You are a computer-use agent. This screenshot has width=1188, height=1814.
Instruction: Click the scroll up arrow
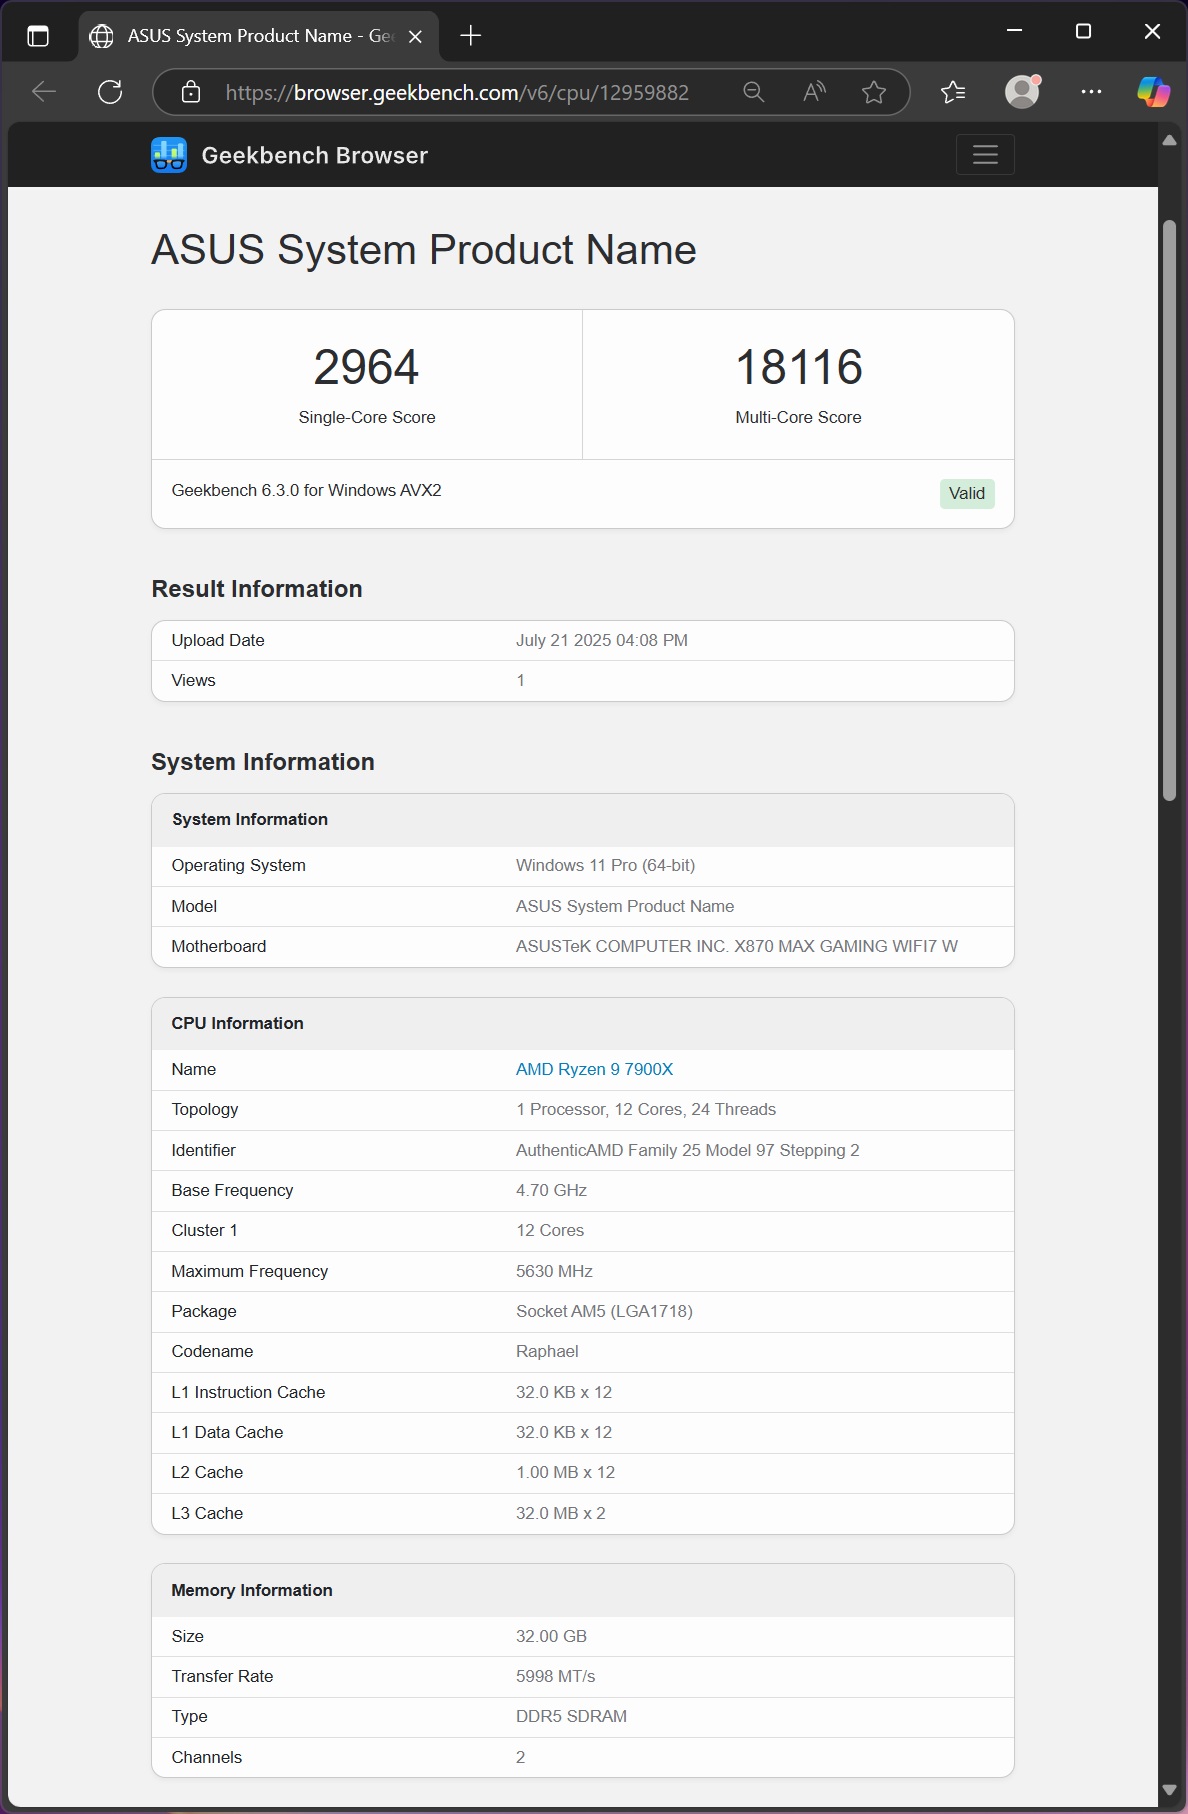tap(1169, 140)
